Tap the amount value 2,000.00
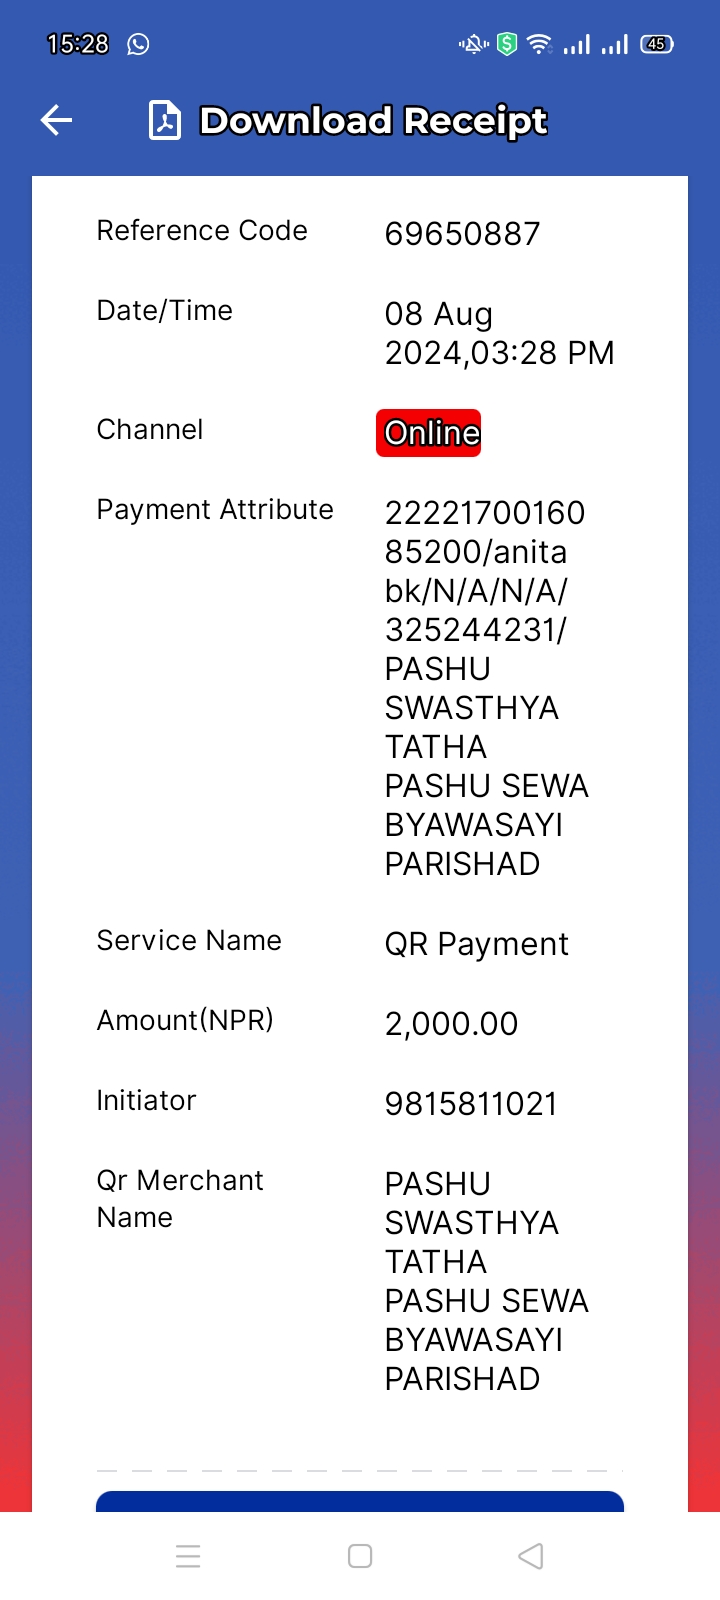The height and width of the screenshot is (1600, 720). pyautogui.click(x=452, y=1024)
